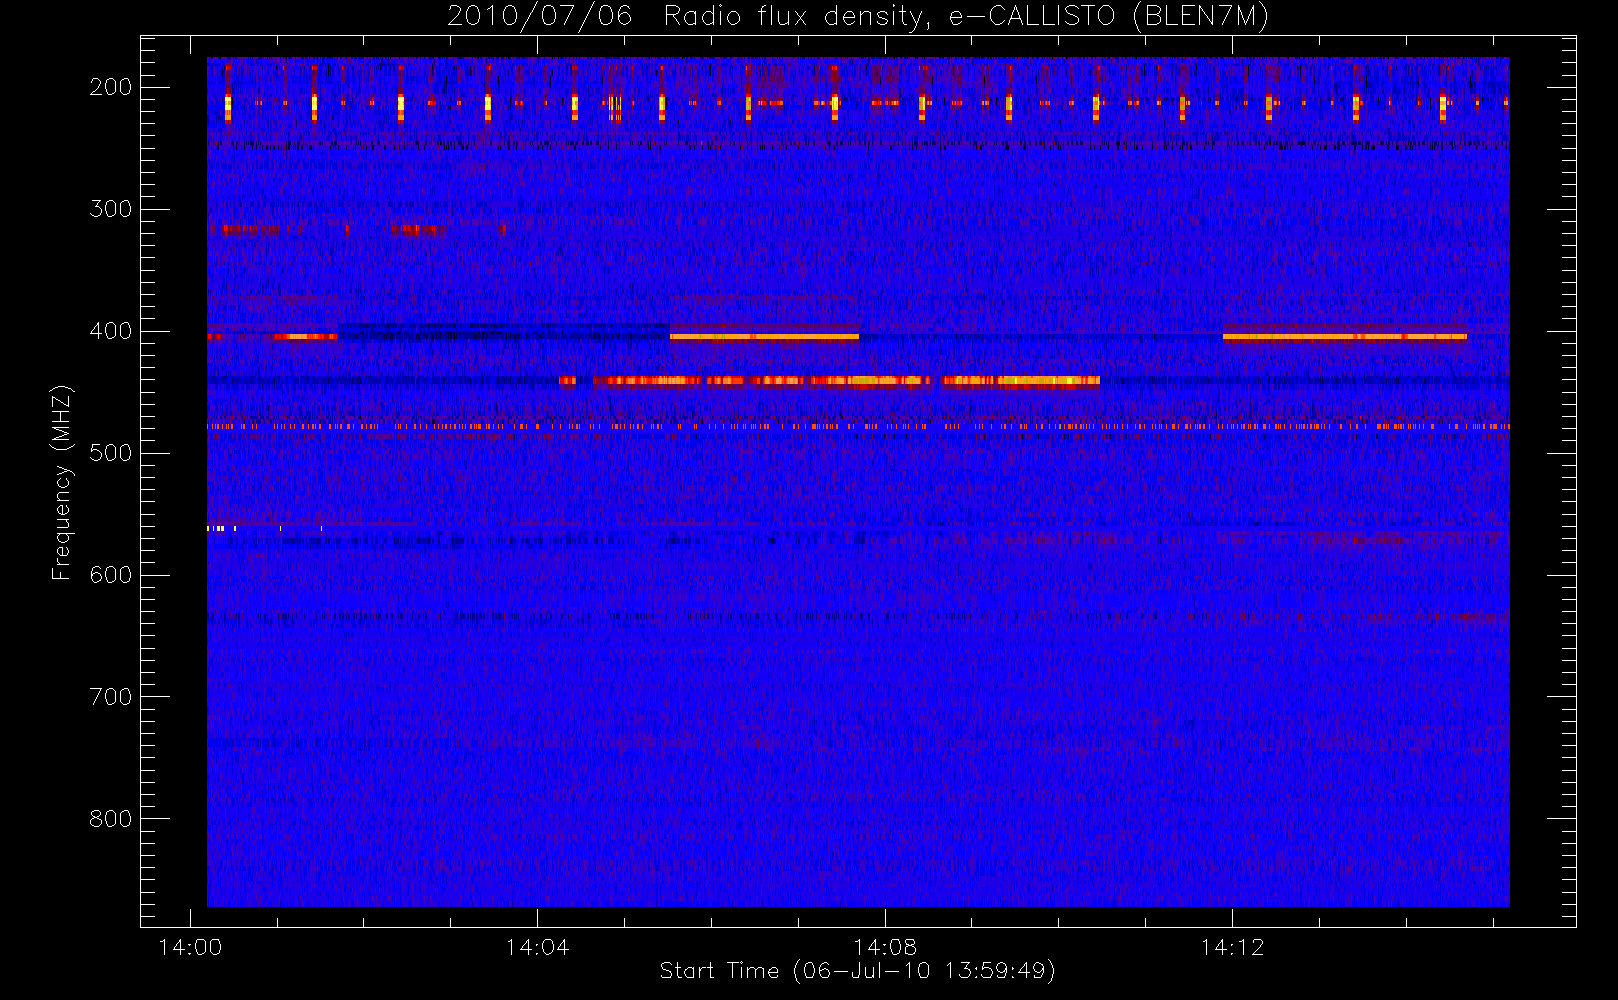Image resolution: width=1618 pixels, height=1000 pixels.
Task: Click the 14:04 time tick label
Action: click(x=537, y=947)
